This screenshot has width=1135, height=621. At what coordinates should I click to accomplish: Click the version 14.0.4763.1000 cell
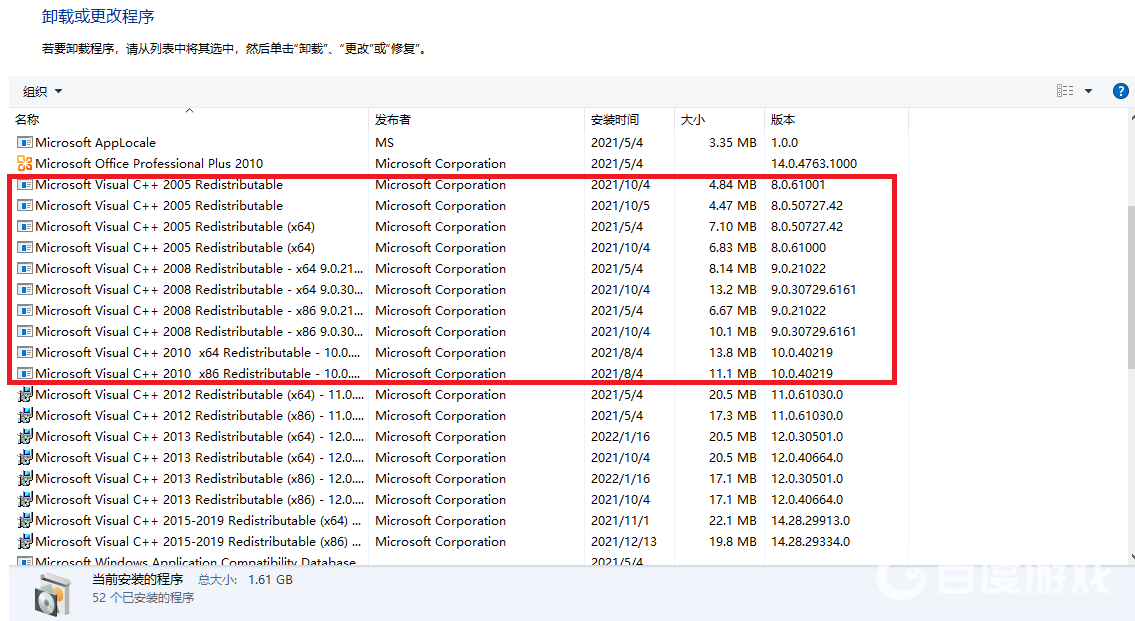point(814,164)
